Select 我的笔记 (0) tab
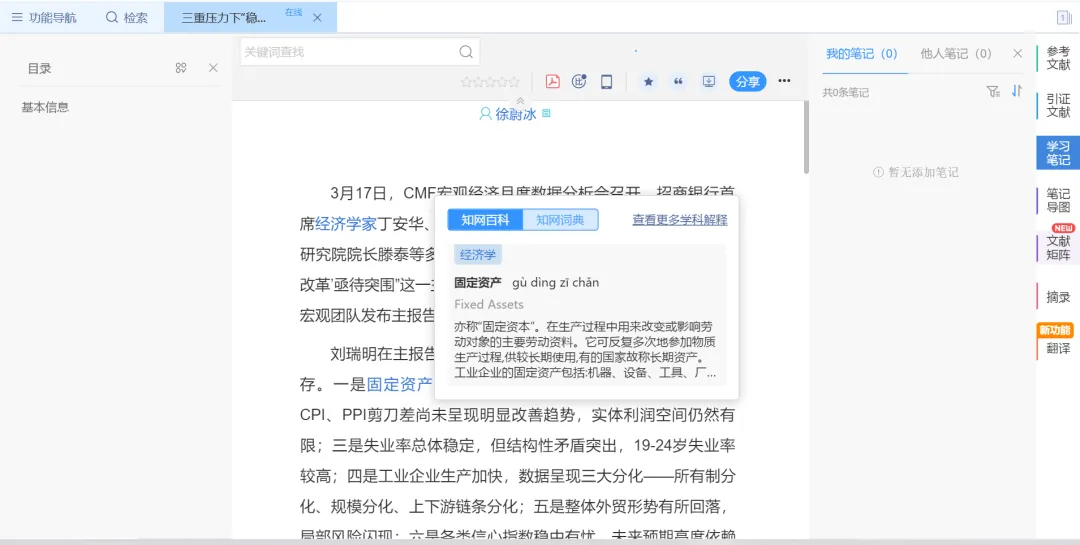The height and width of the screenshot is (545, 1080). [x=862, y=54]
